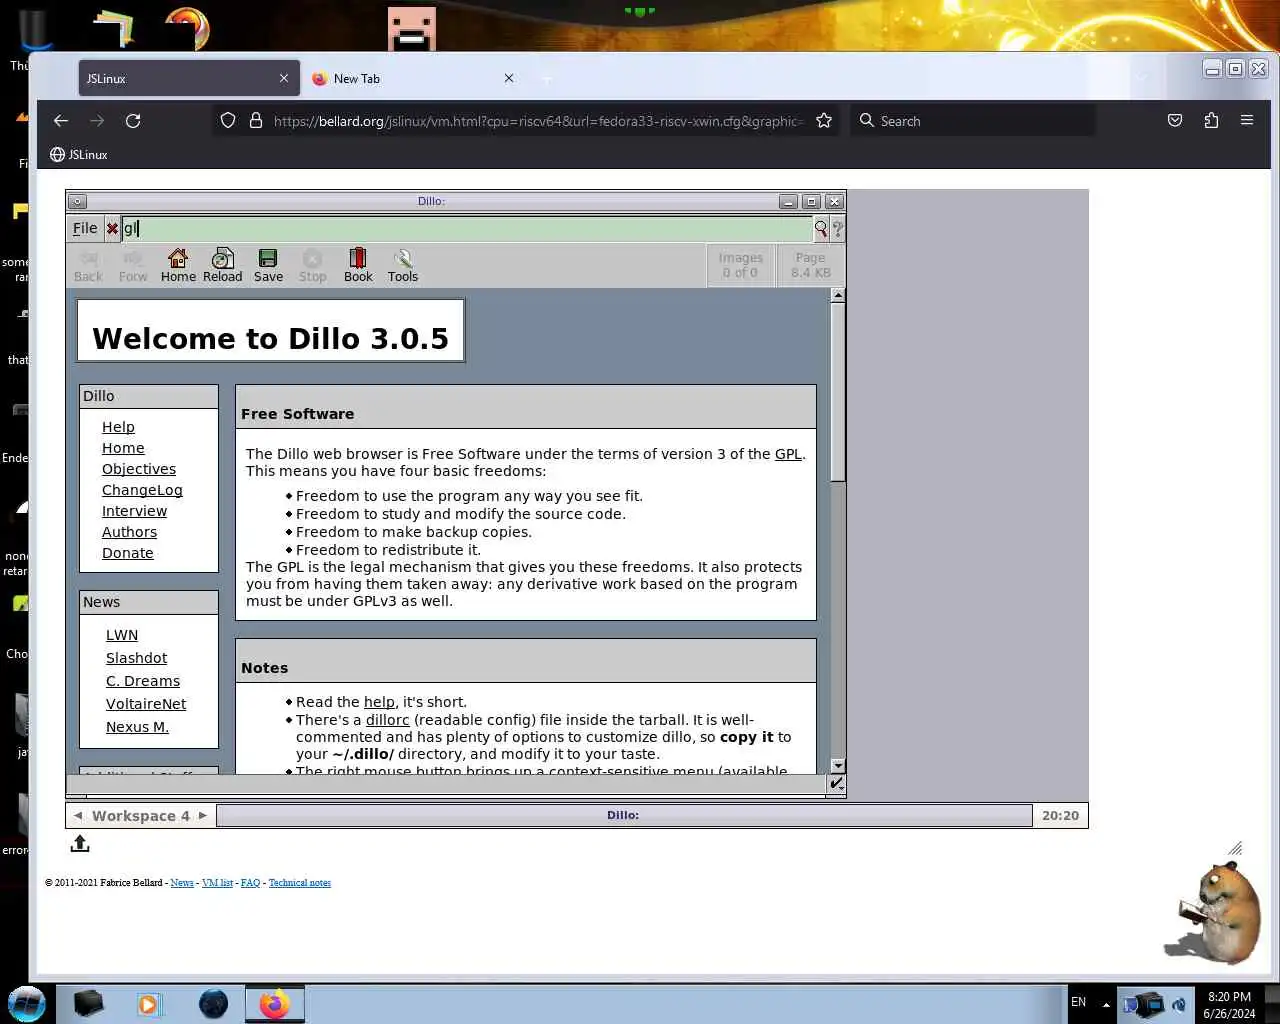This screenshot has height=1024, width=1280.
Task: Reload the page with Dillo's Reload button
Action: tap(223, 265)
